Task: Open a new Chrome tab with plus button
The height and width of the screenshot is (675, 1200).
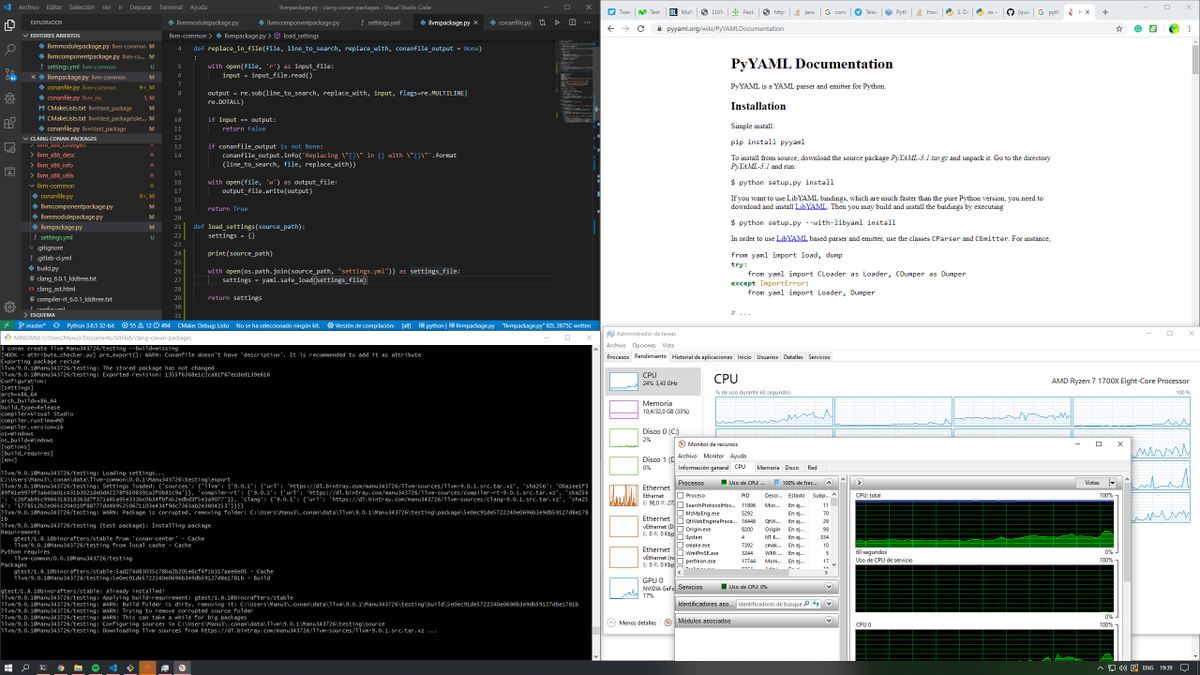Action: (1105, 12)
